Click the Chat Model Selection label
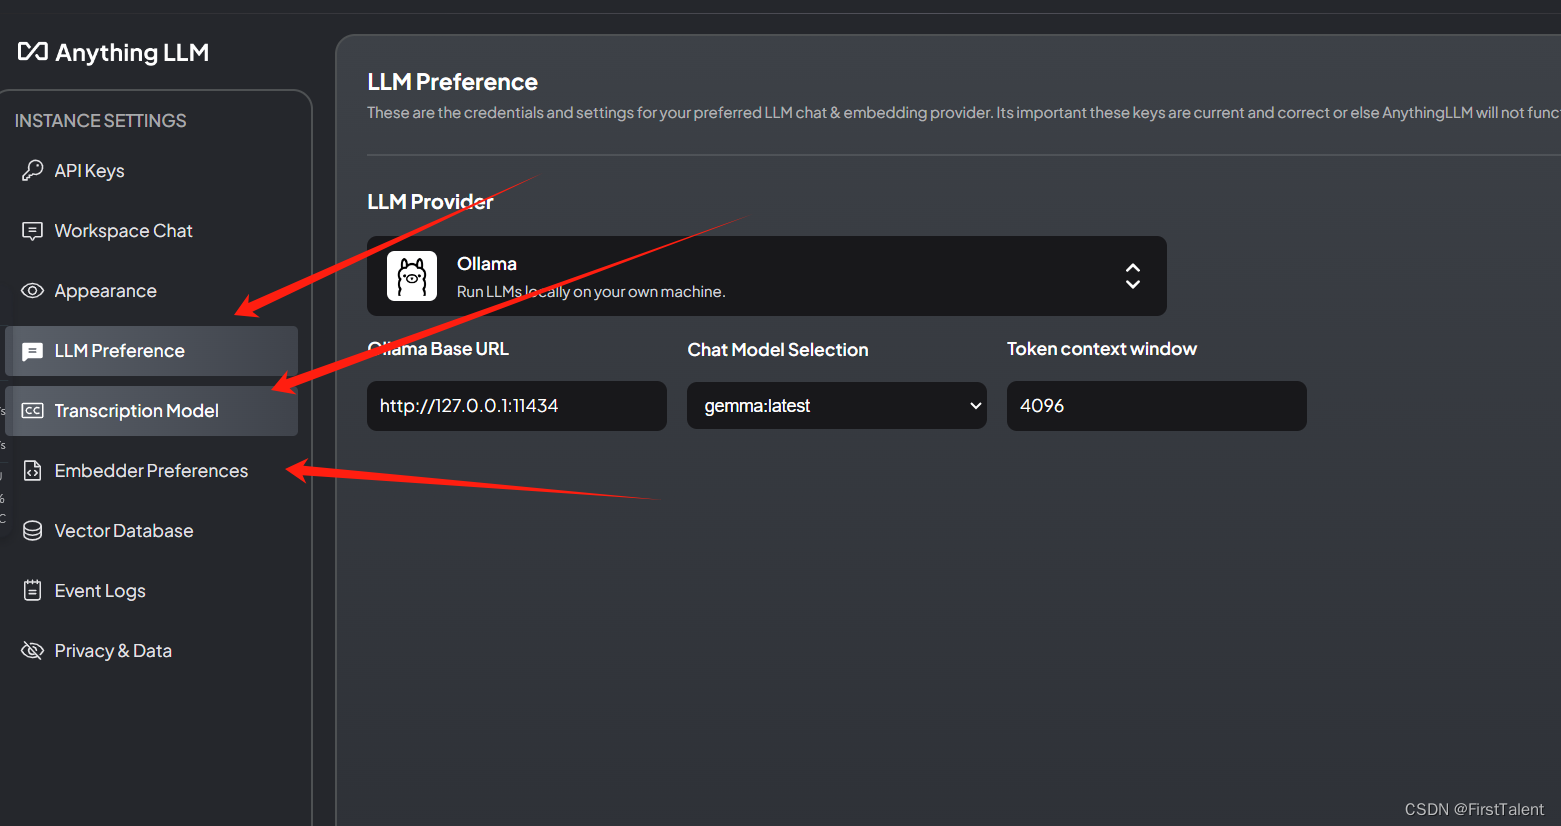The height and width of the screenshot is (826, 1561). tap(778, 350)
